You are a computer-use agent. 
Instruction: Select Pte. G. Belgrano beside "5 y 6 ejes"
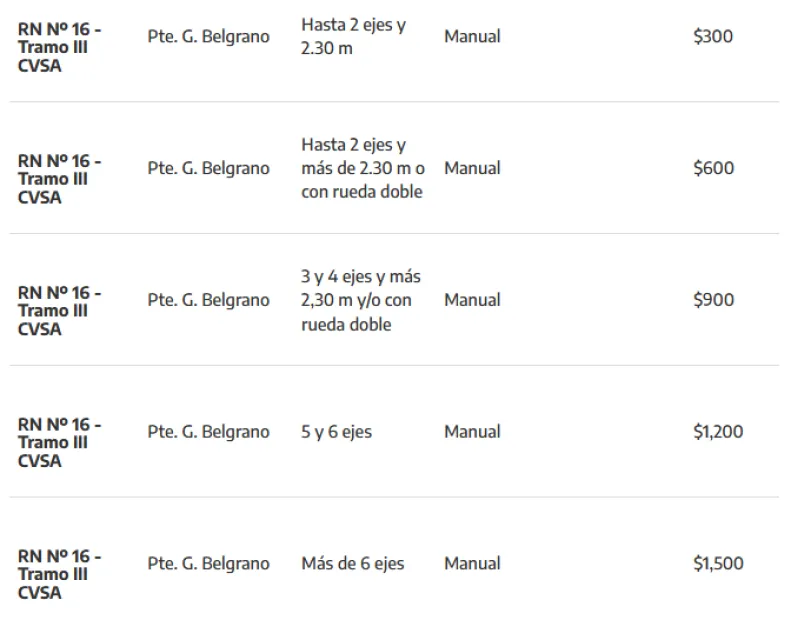click(x=208, y=432)
